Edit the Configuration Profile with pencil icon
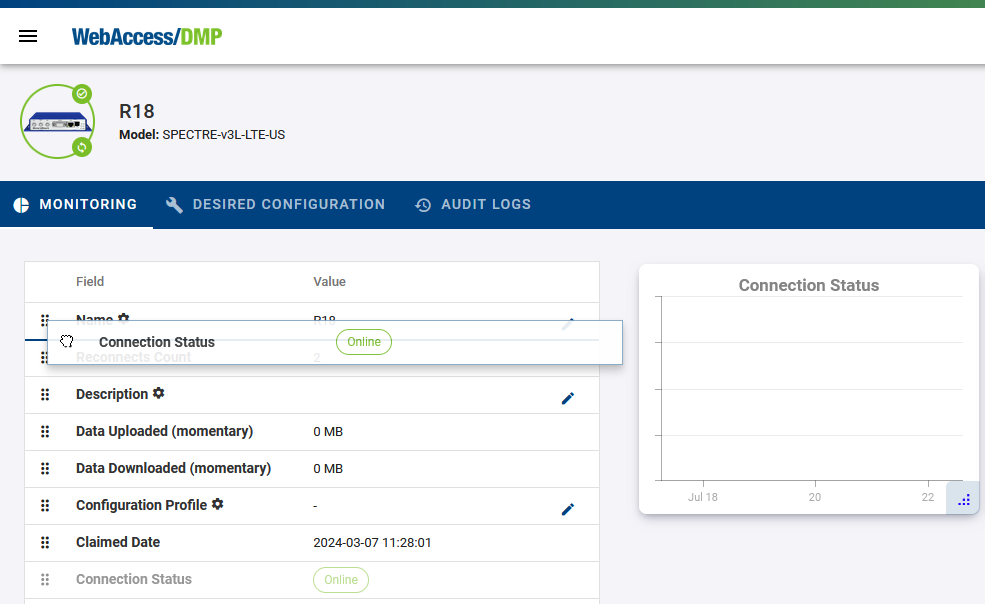 tap(568, 509)
